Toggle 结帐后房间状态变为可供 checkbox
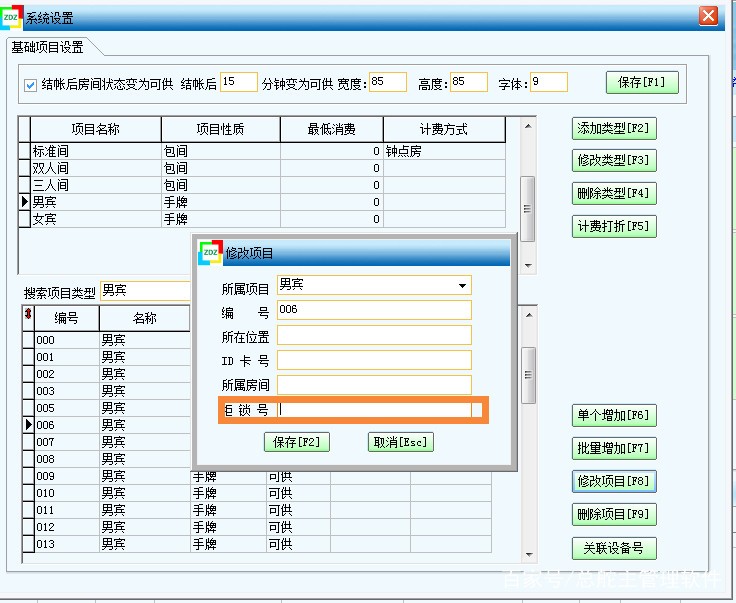 coord(30,84)
